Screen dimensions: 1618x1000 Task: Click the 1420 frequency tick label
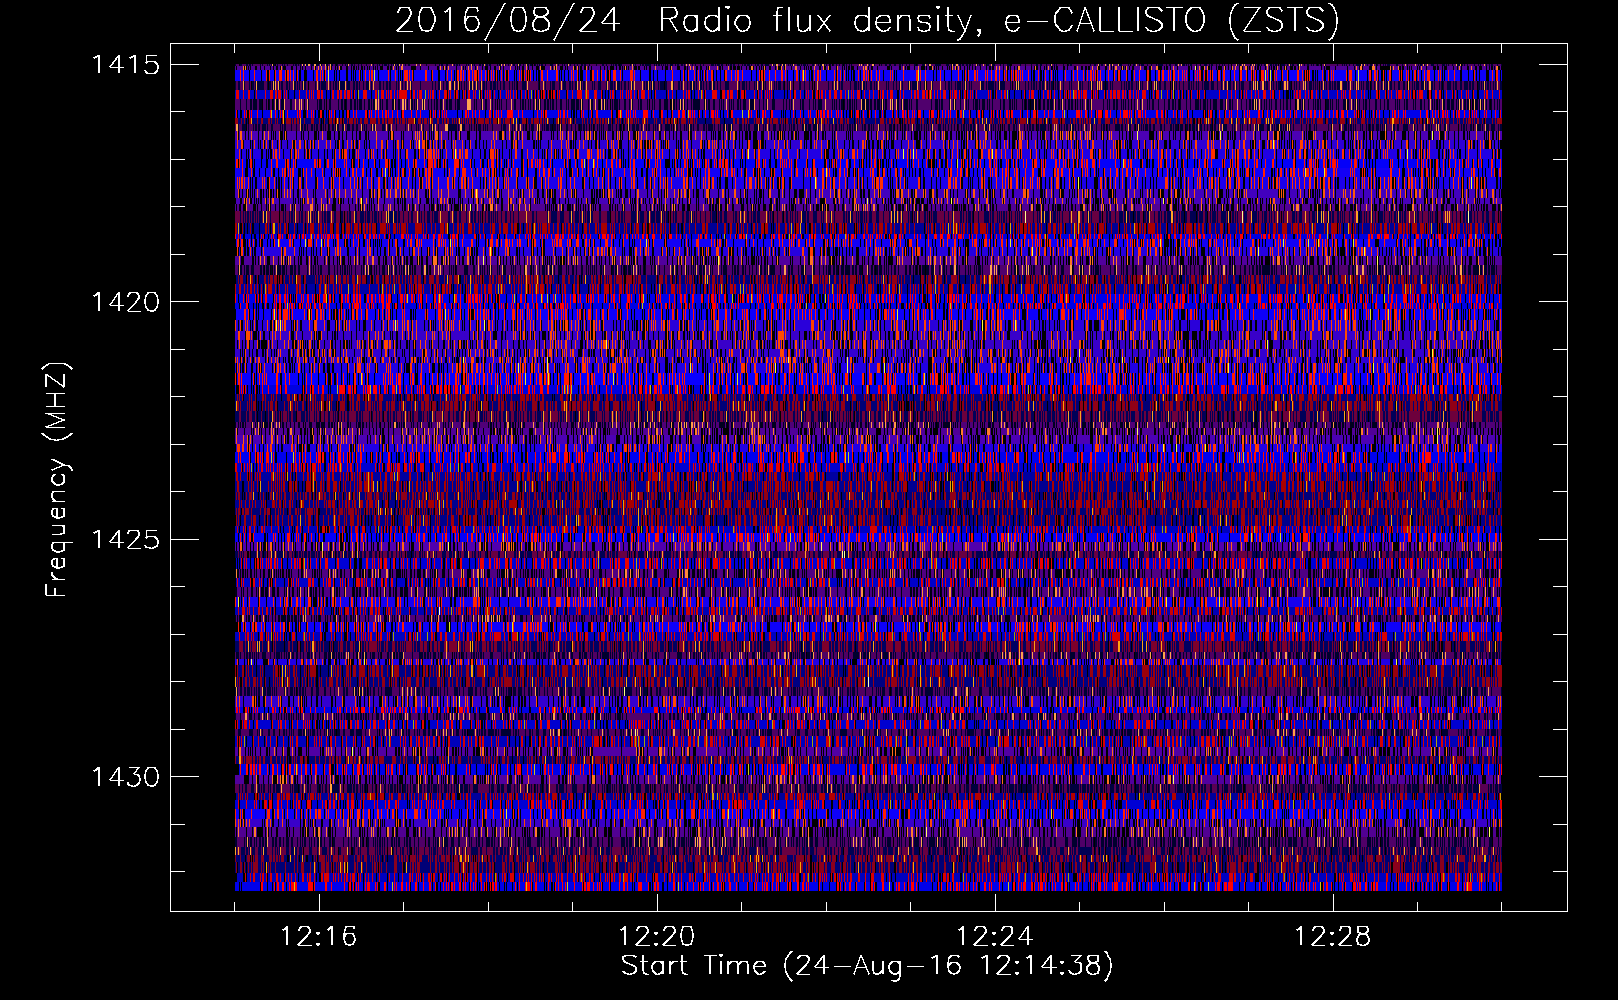(x=125, y=302)
